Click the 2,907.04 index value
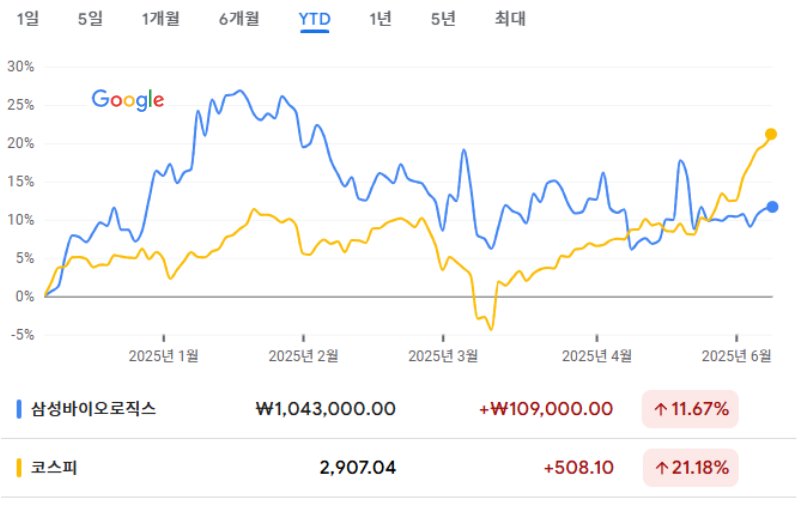 point(358,467)
